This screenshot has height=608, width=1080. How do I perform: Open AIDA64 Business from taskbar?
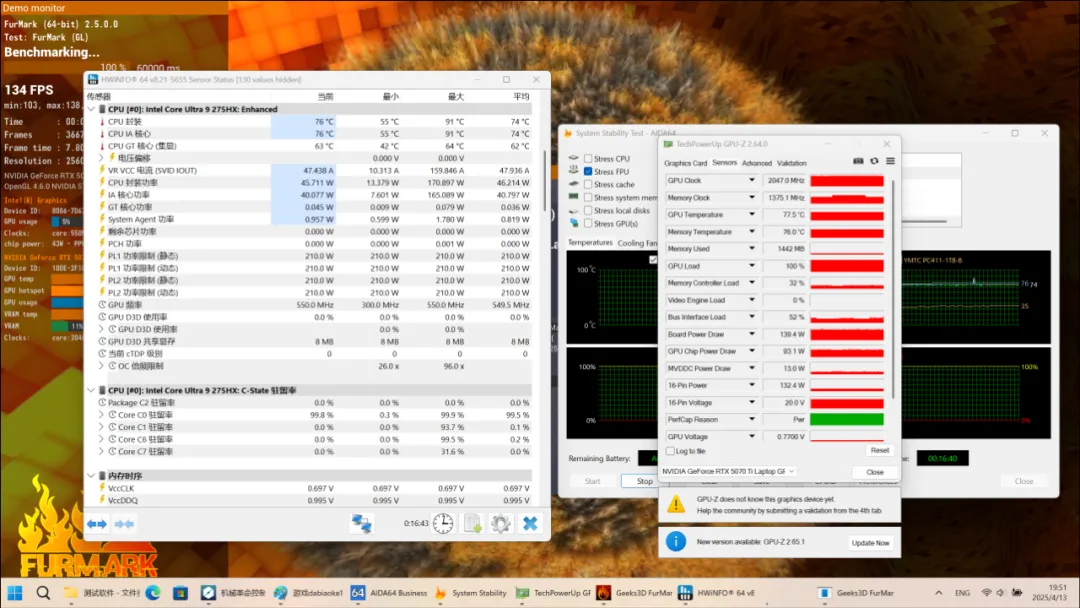(x=390, y=593)
